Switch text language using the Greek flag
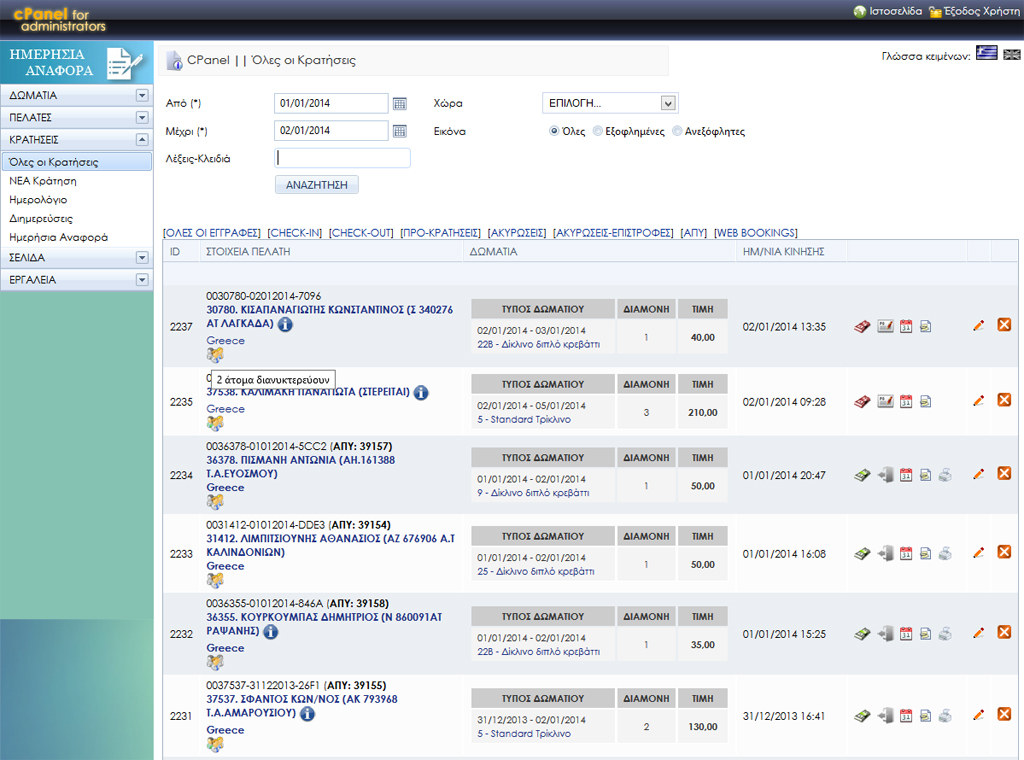The height and width of the screenshot is (760, 1024). (x=987, y=54)
